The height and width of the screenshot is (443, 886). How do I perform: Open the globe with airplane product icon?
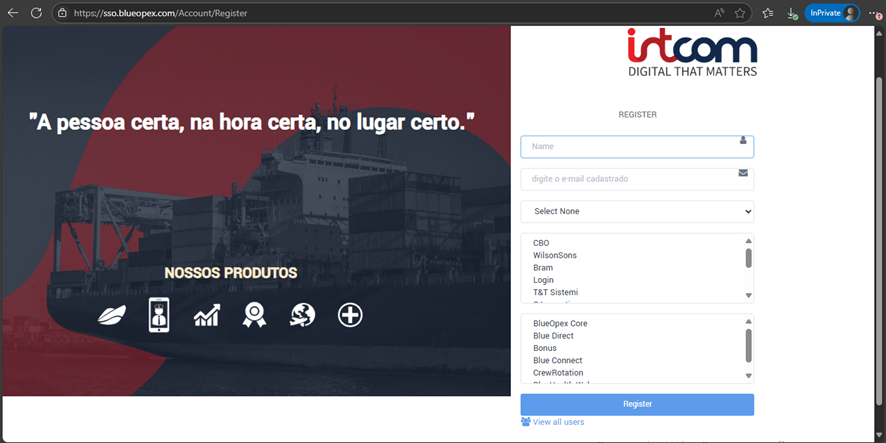(302, 315)
